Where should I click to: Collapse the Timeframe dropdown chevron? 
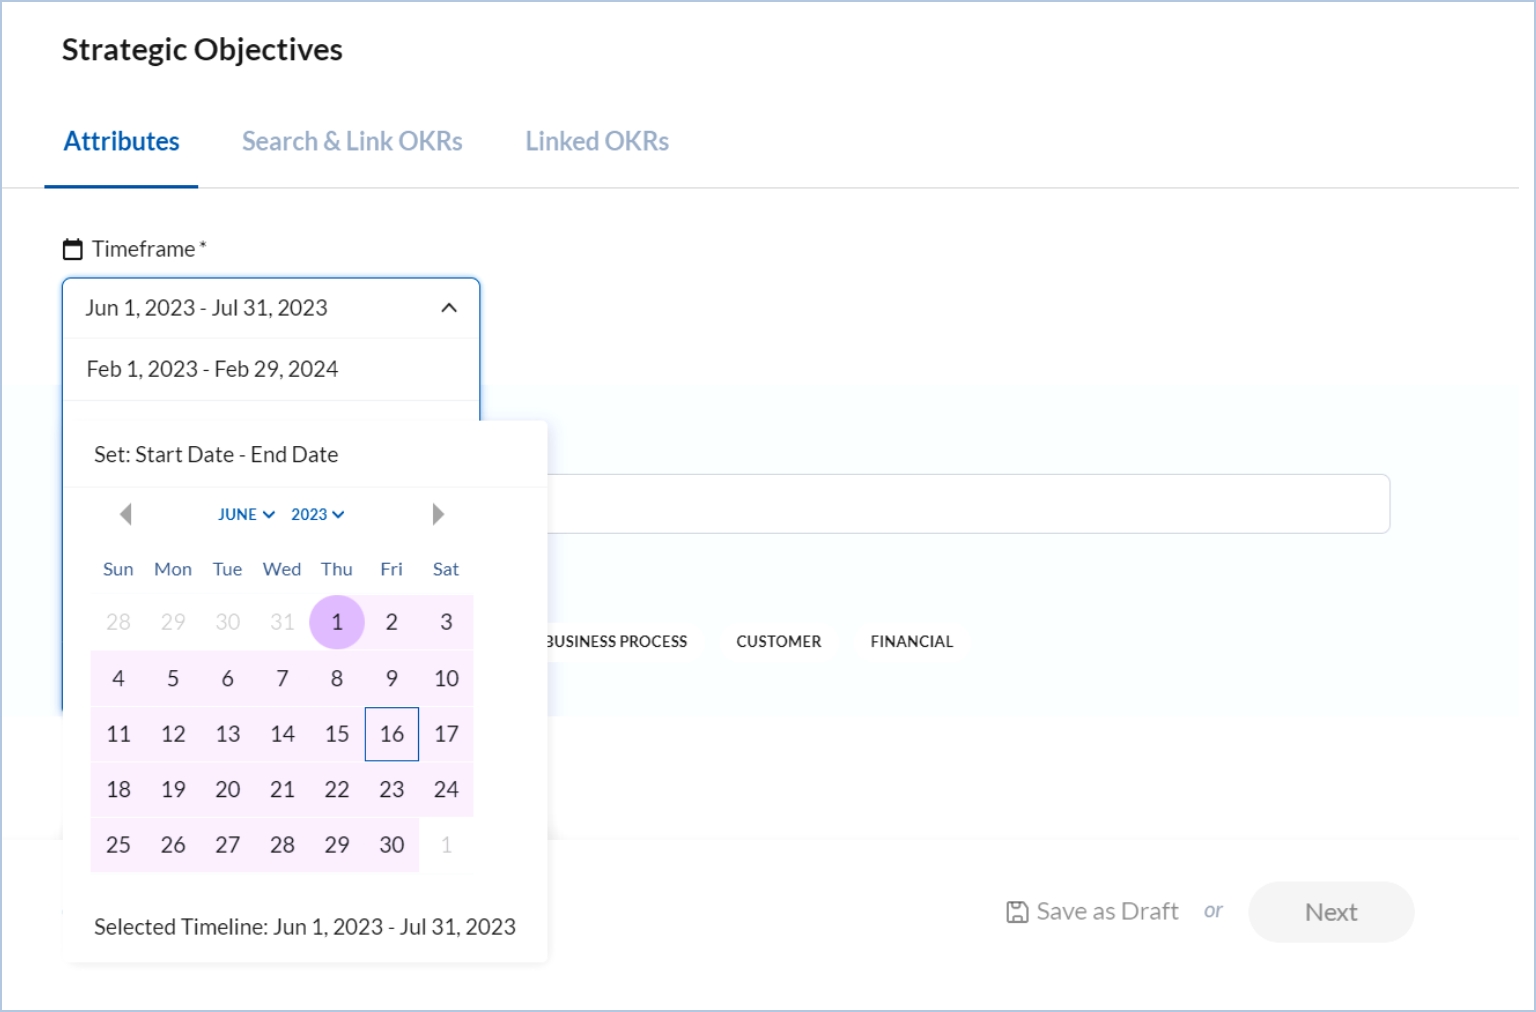click(x=449, y=308)
